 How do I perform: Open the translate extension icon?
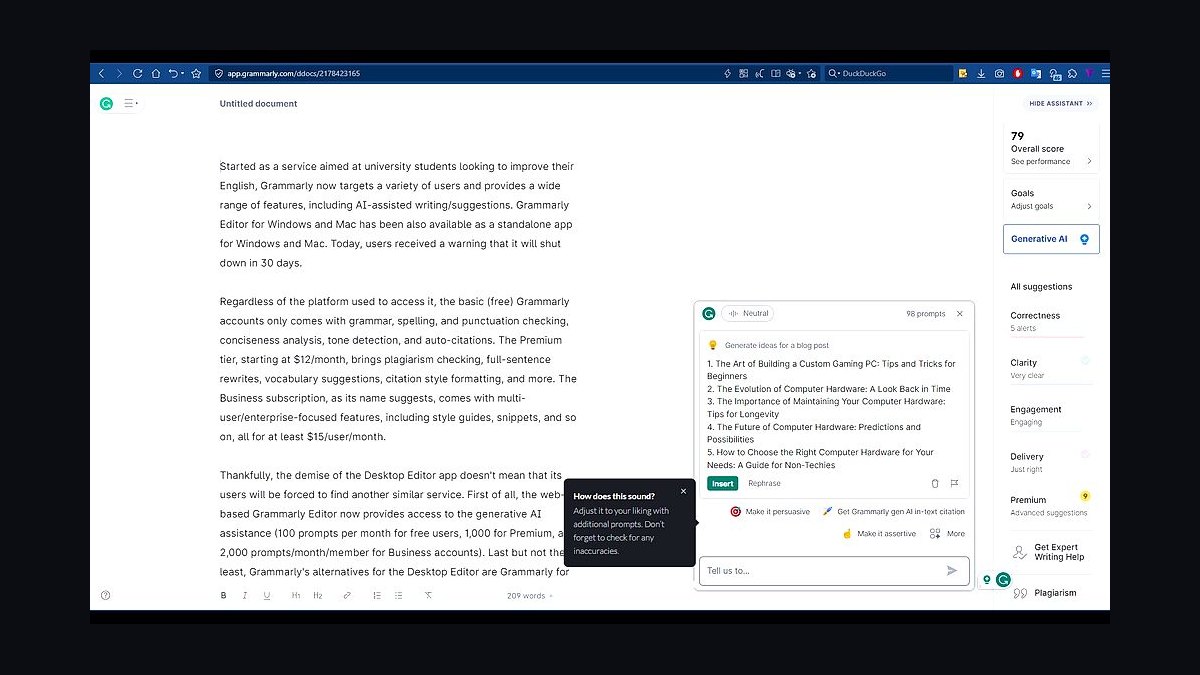tap(1036, 73)
